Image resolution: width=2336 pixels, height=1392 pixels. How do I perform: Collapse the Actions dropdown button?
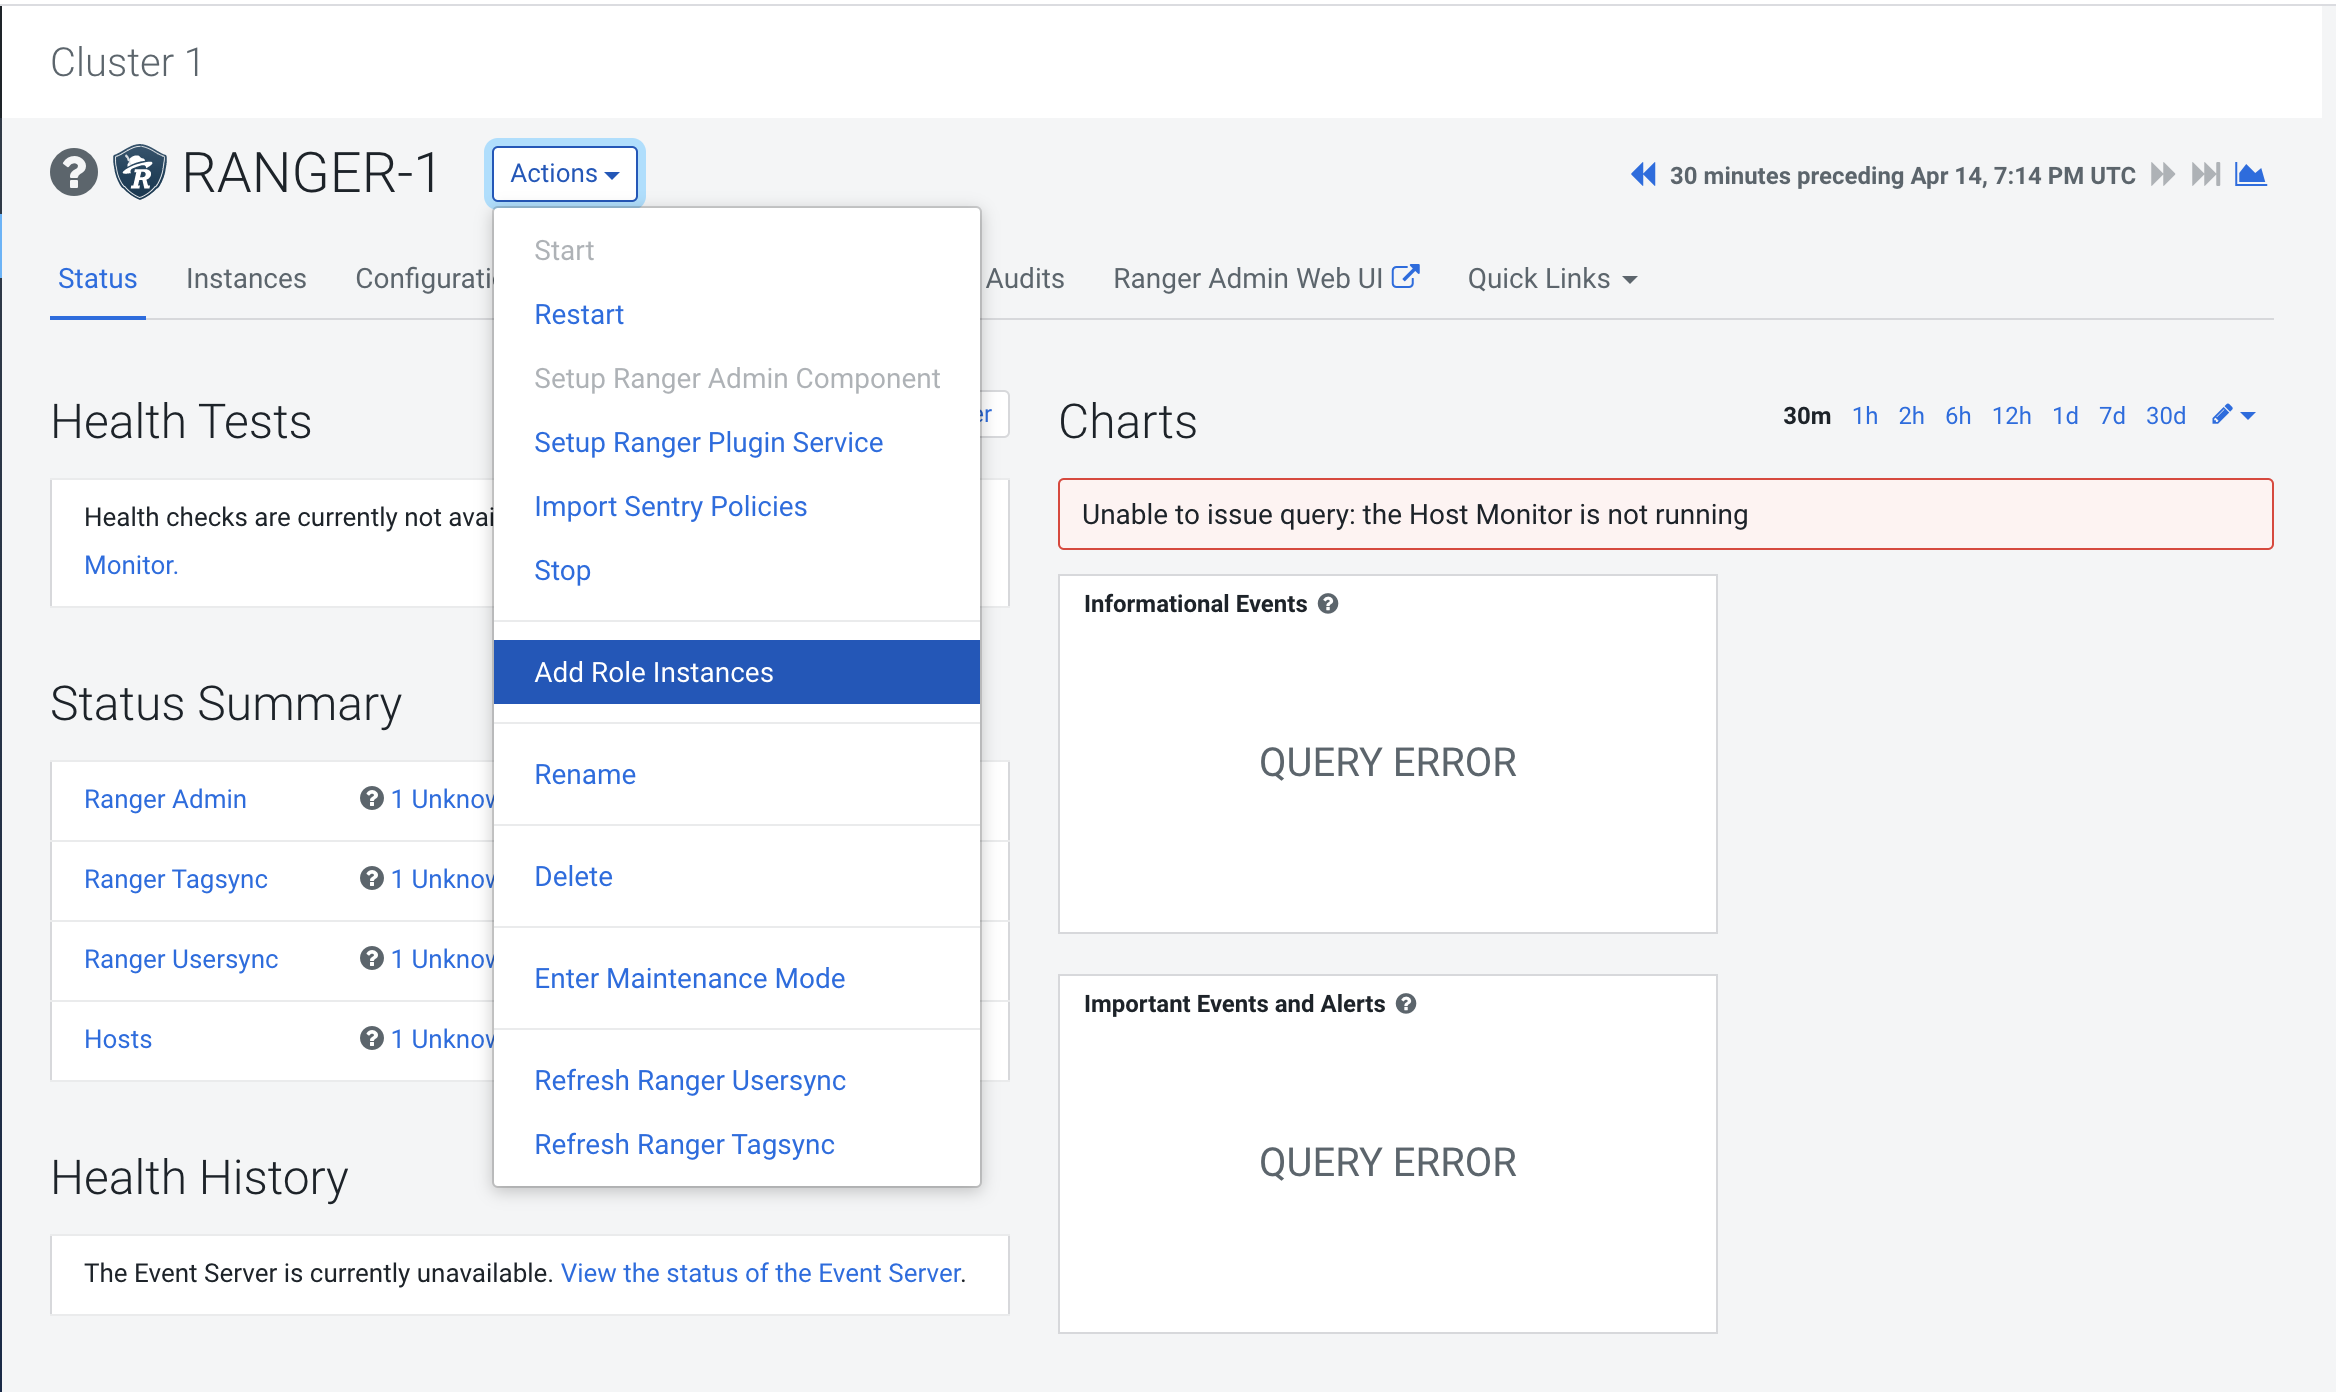click(x=565, y=174)
